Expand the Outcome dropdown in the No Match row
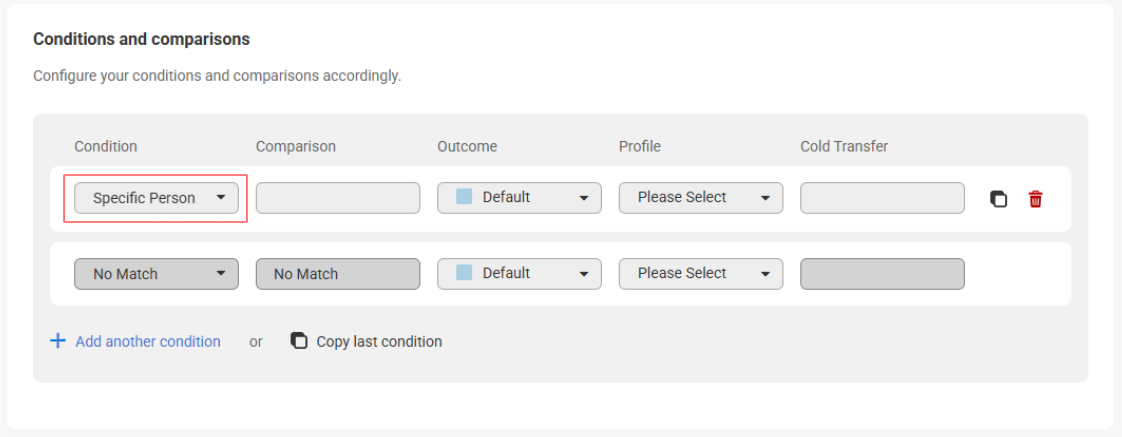This screenshot has width=1122, height=437. coord(519,274)
